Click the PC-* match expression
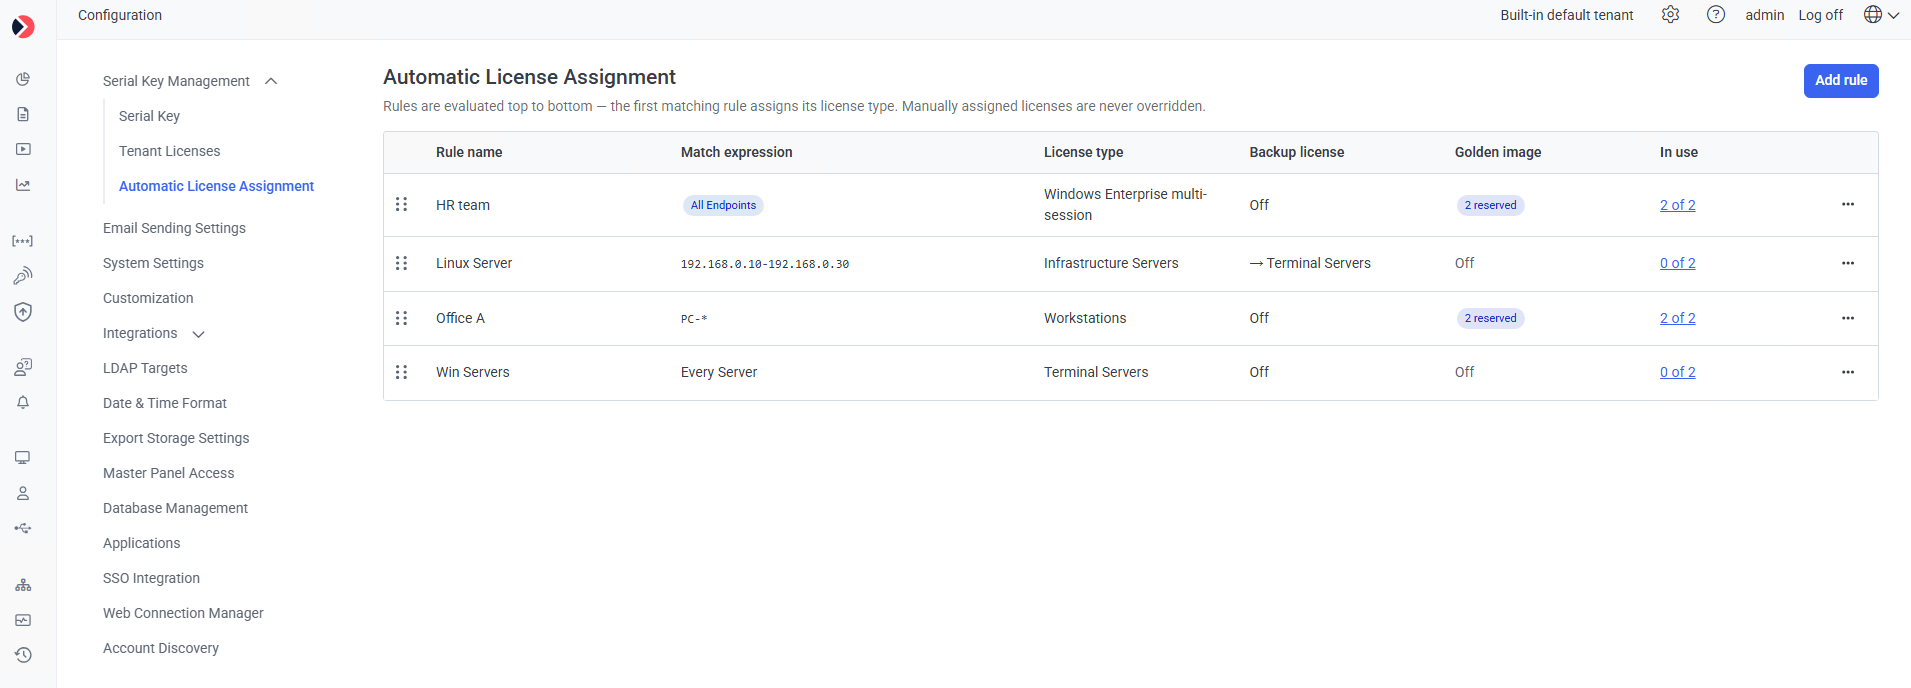The height and width of the screenshot is (688, 1911). [x=694, y=319]
